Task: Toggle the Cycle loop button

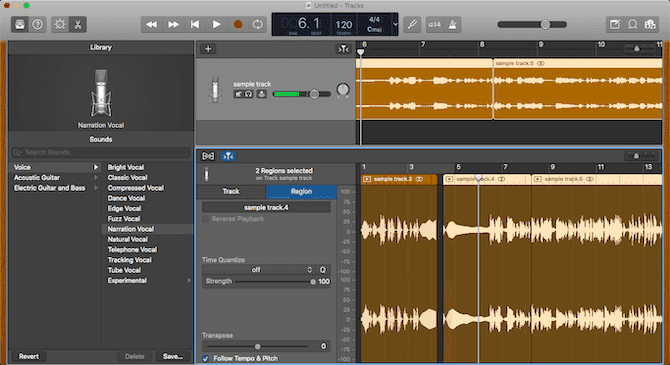Action: tap(258, 24)
